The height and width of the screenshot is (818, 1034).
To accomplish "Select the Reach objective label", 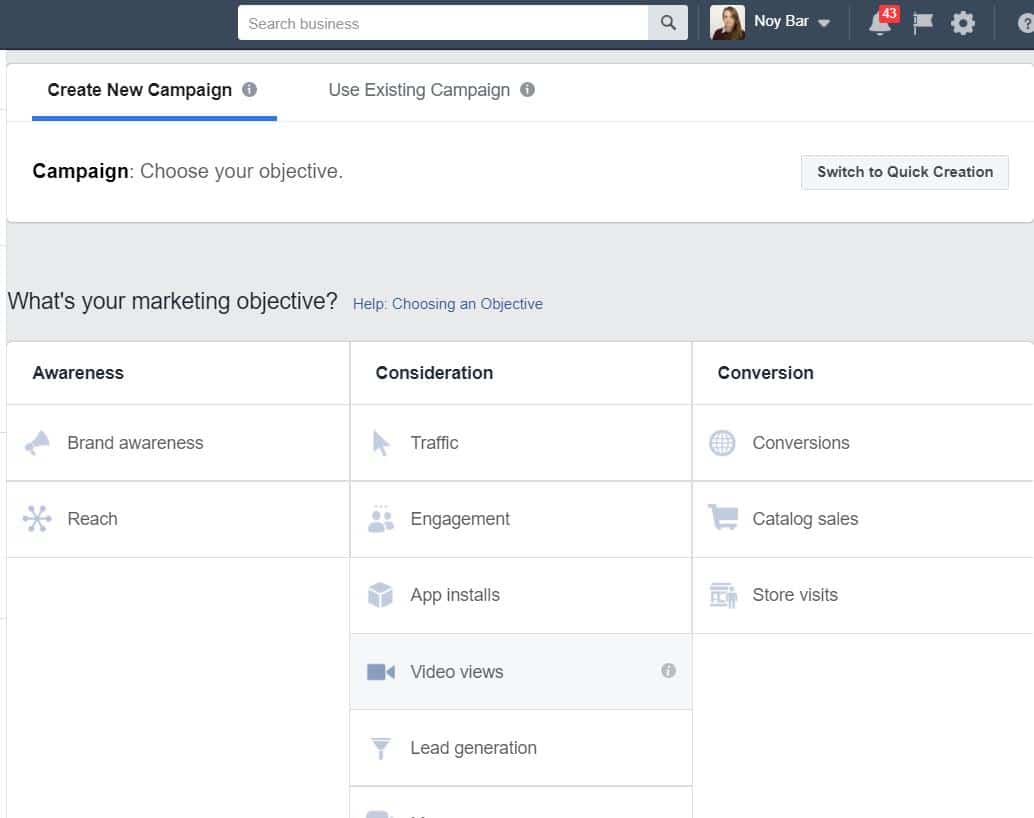I will click(x=92, y=519).
